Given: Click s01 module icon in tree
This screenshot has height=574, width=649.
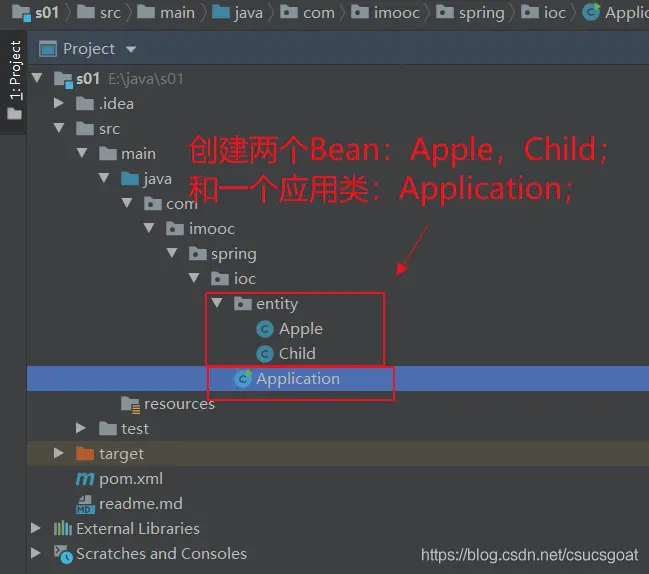Looking at the screenshot, I should (x=63, y=79).
